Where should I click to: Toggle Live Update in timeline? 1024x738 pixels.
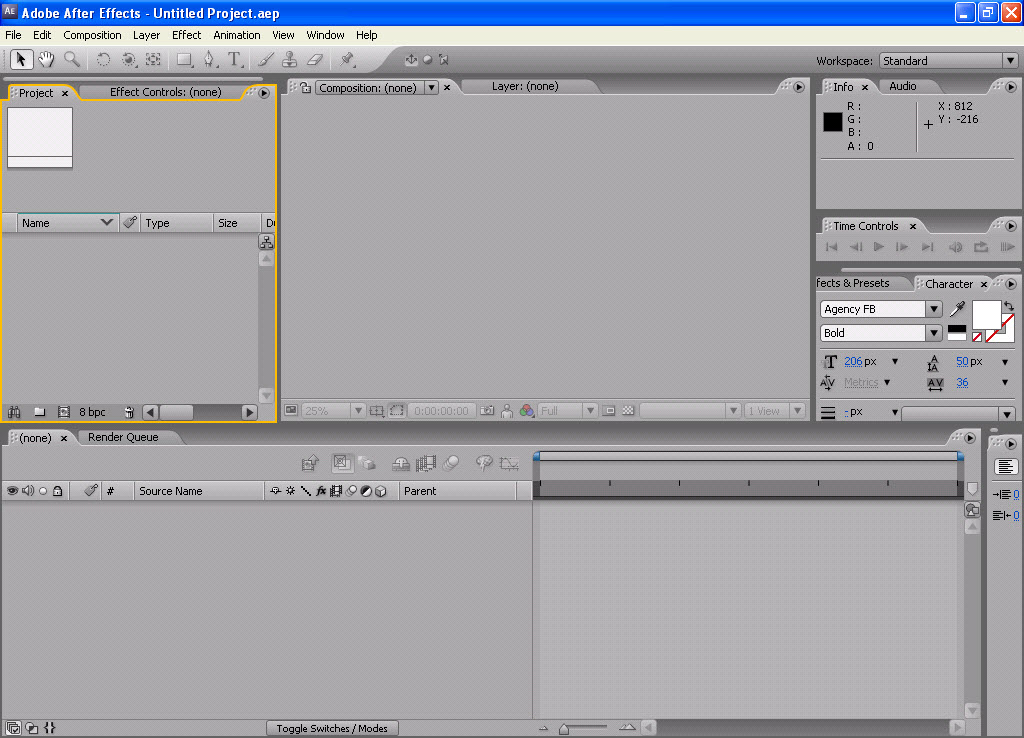(341, 463)
